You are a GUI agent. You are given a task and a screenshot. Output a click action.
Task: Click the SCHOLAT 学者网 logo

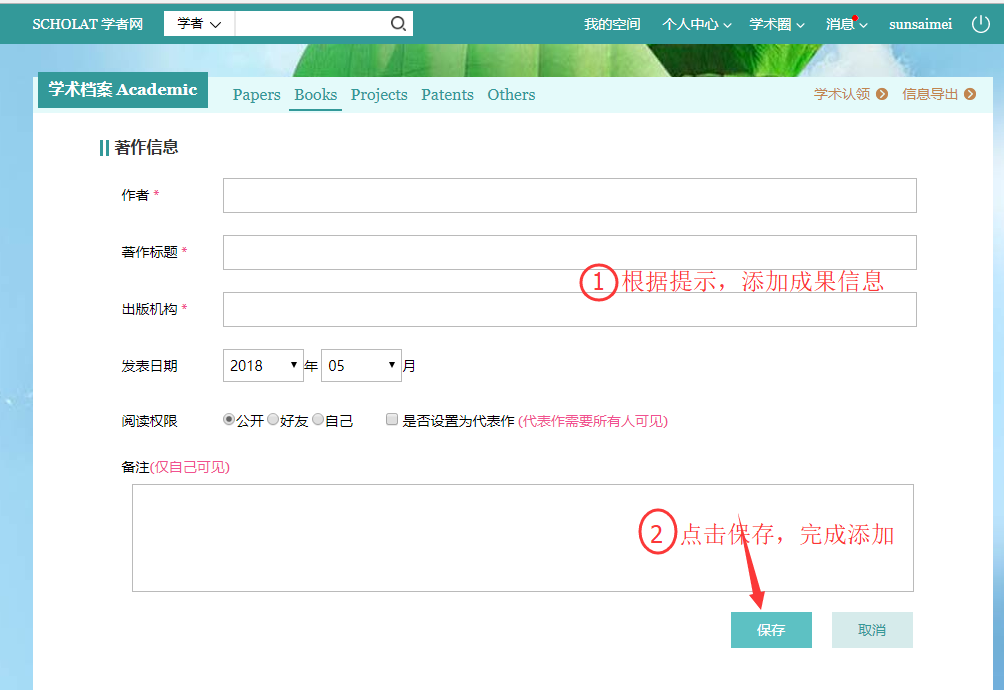(x=86, y=24)
